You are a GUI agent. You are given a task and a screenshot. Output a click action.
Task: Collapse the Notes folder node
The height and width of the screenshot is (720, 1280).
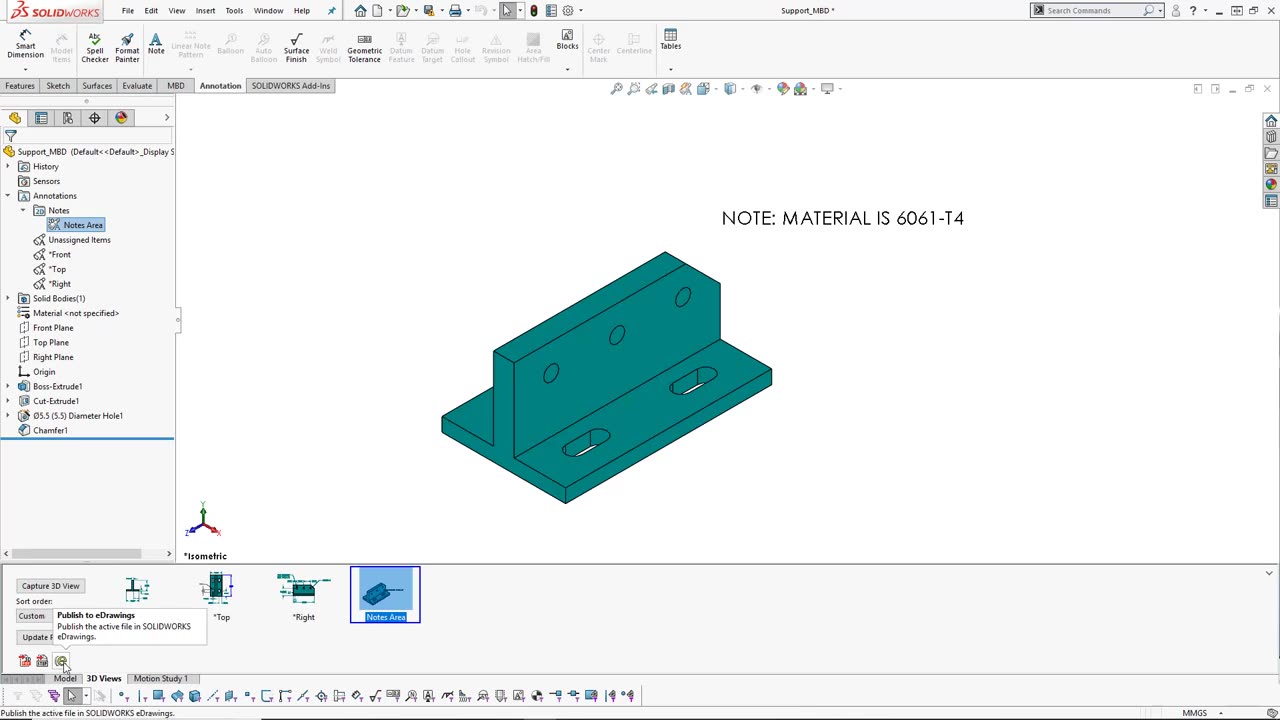pyautogui.click(x=23, y=210)
